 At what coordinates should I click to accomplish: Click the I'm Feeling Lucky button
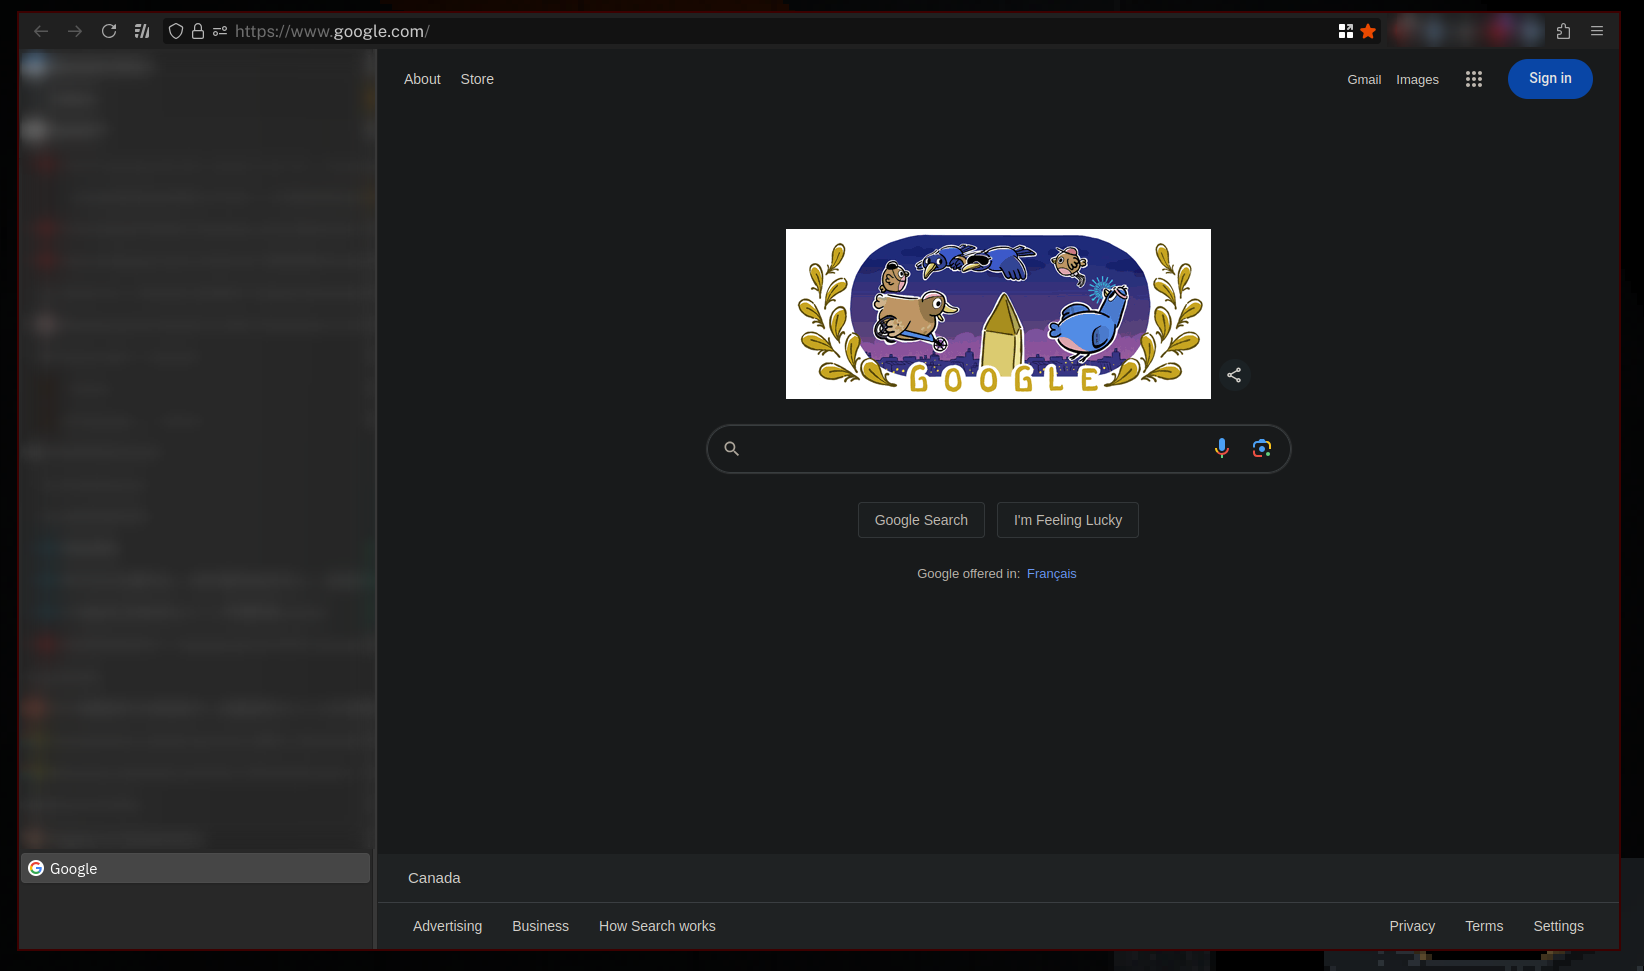tap(1067, 520)
